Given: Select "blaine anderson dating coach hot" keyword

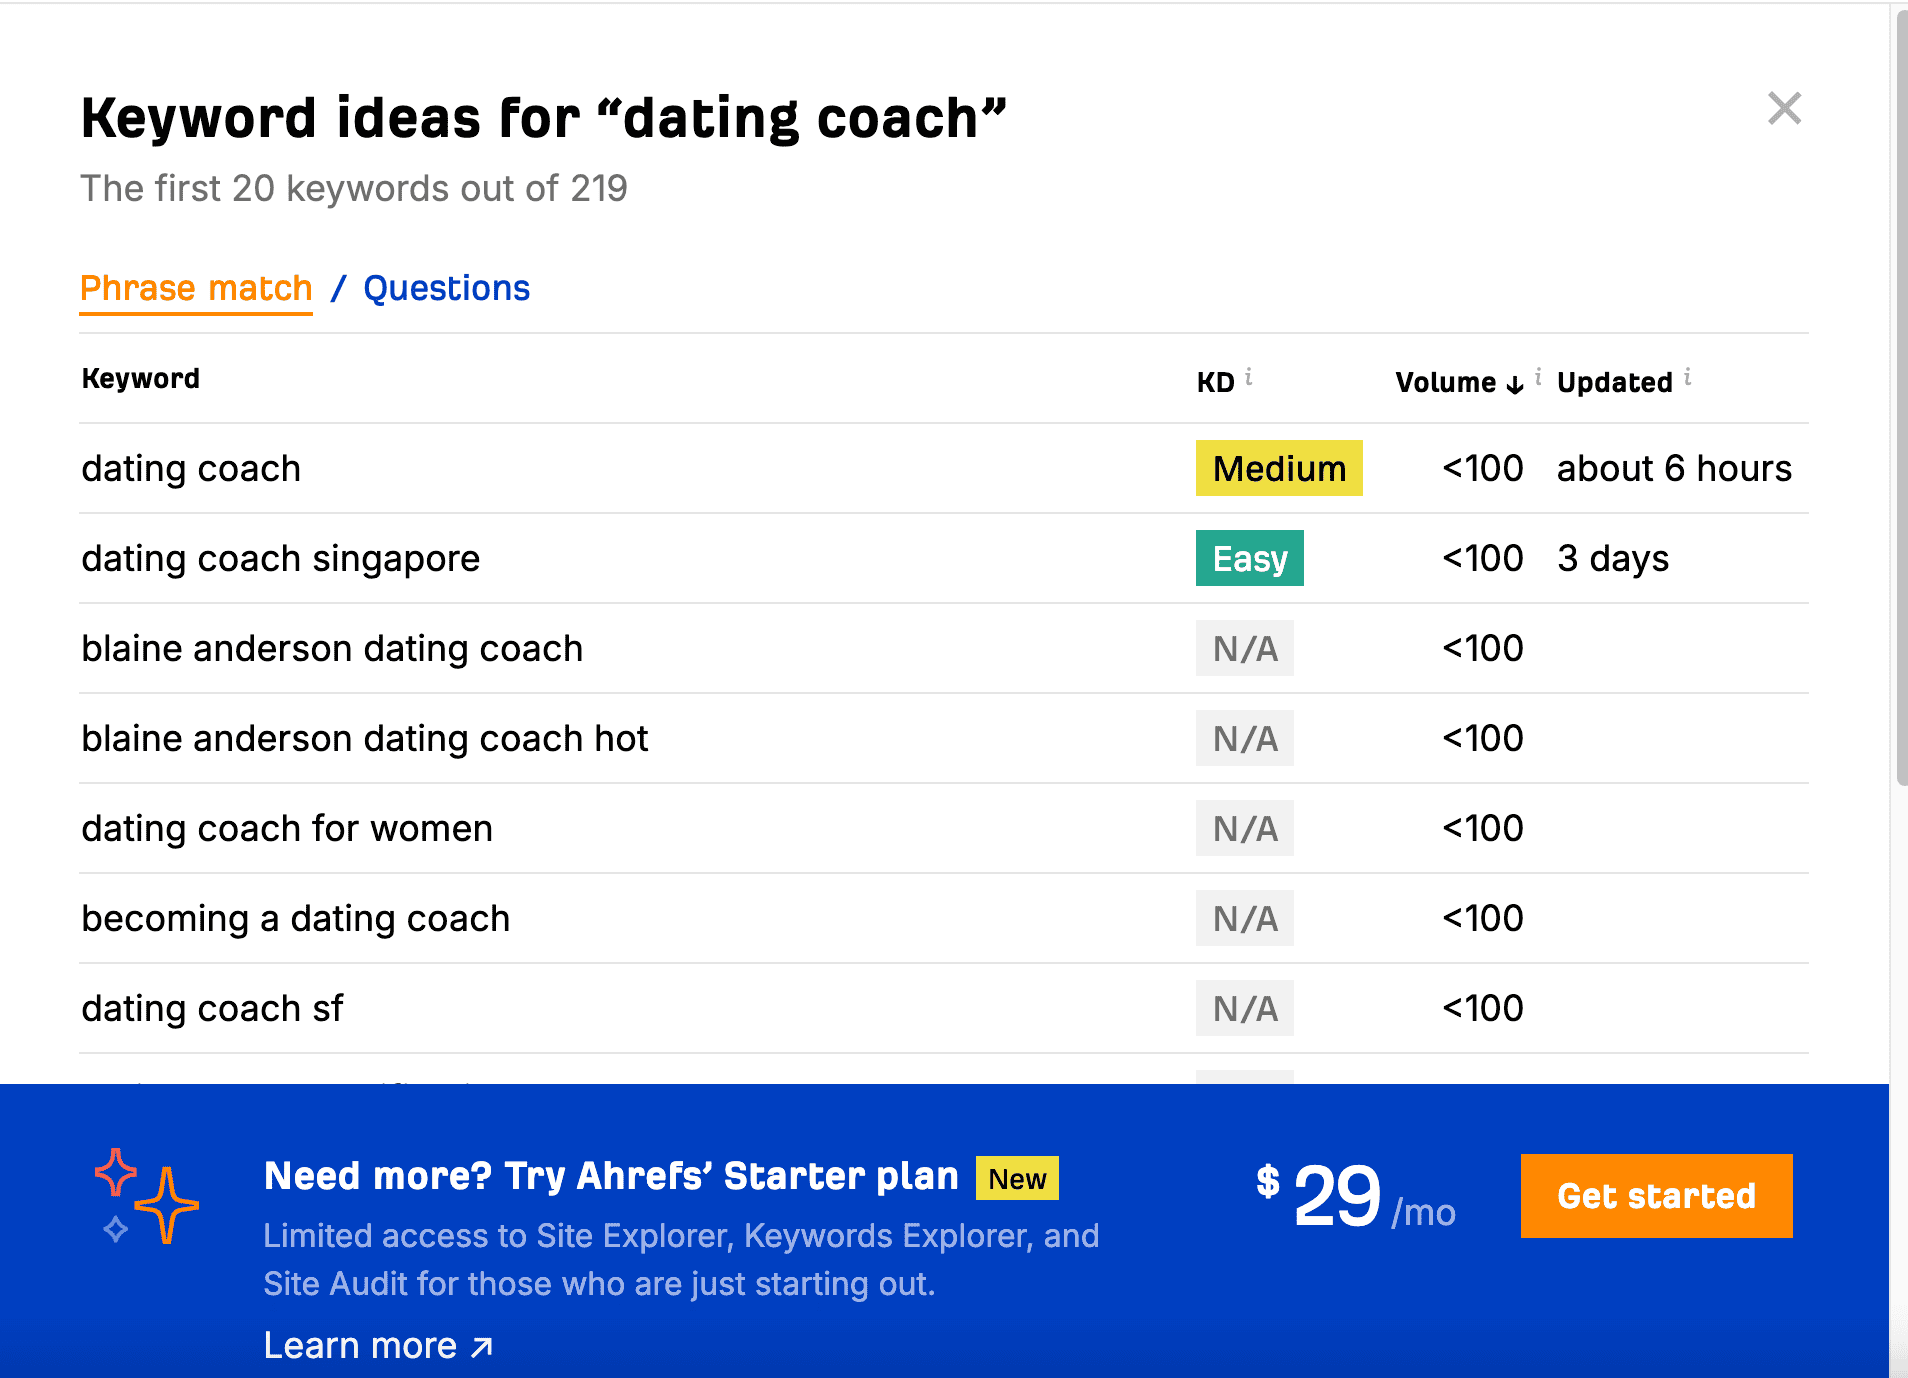Looking at the screenshot, I should pos(365,738).
